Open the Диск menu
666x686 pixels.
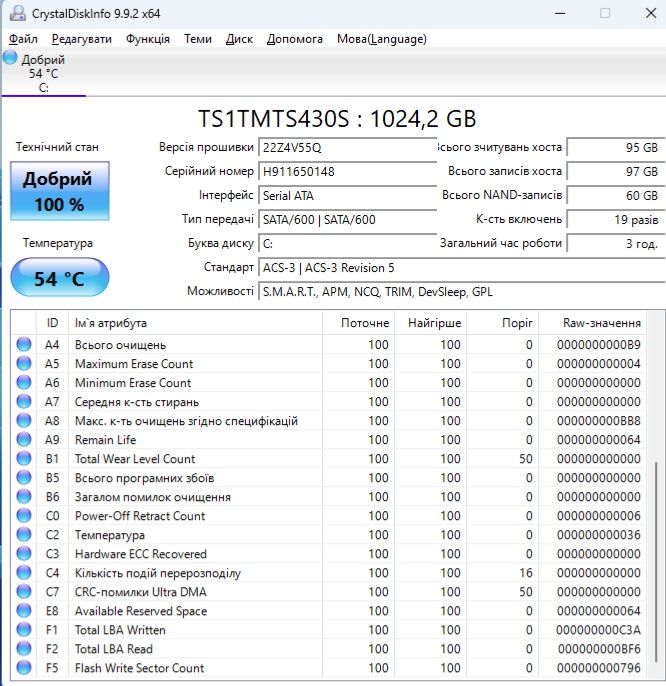pos(239,39)
